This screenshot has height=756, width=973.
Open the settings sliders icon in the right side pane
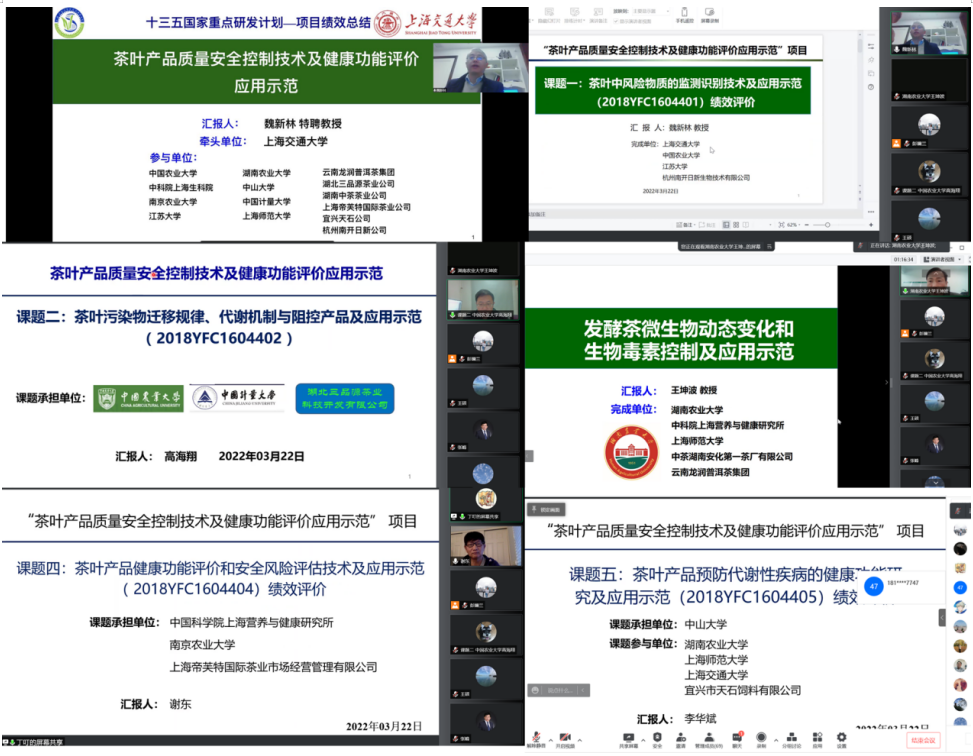(x=871, y=47)
